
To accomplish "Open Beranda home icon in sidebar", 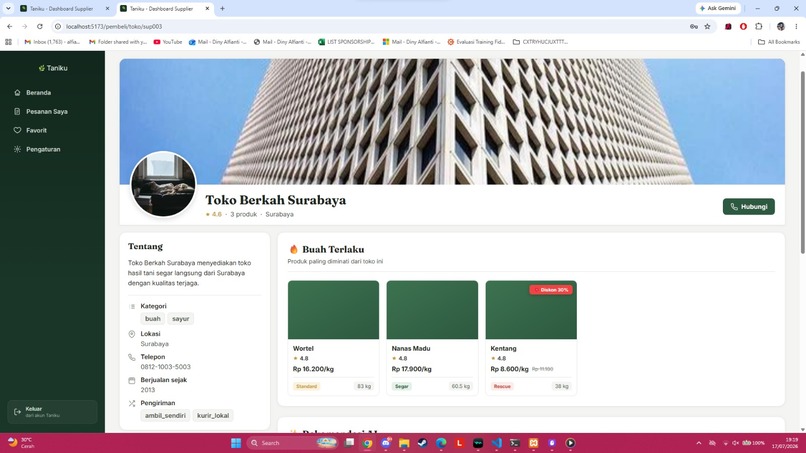I will point(17,93).
